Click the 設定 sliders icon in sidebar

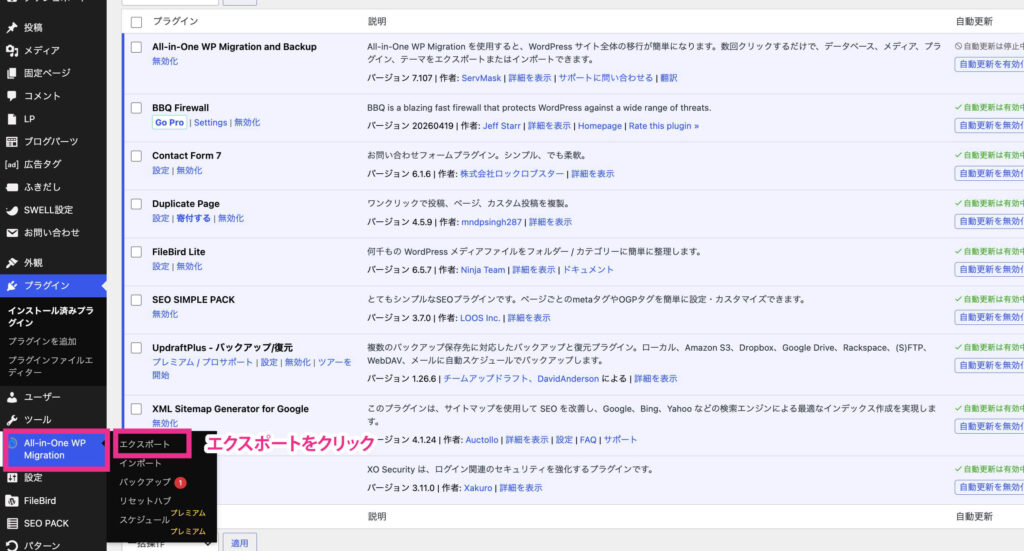pyautogui.click(x=12, y=478)
